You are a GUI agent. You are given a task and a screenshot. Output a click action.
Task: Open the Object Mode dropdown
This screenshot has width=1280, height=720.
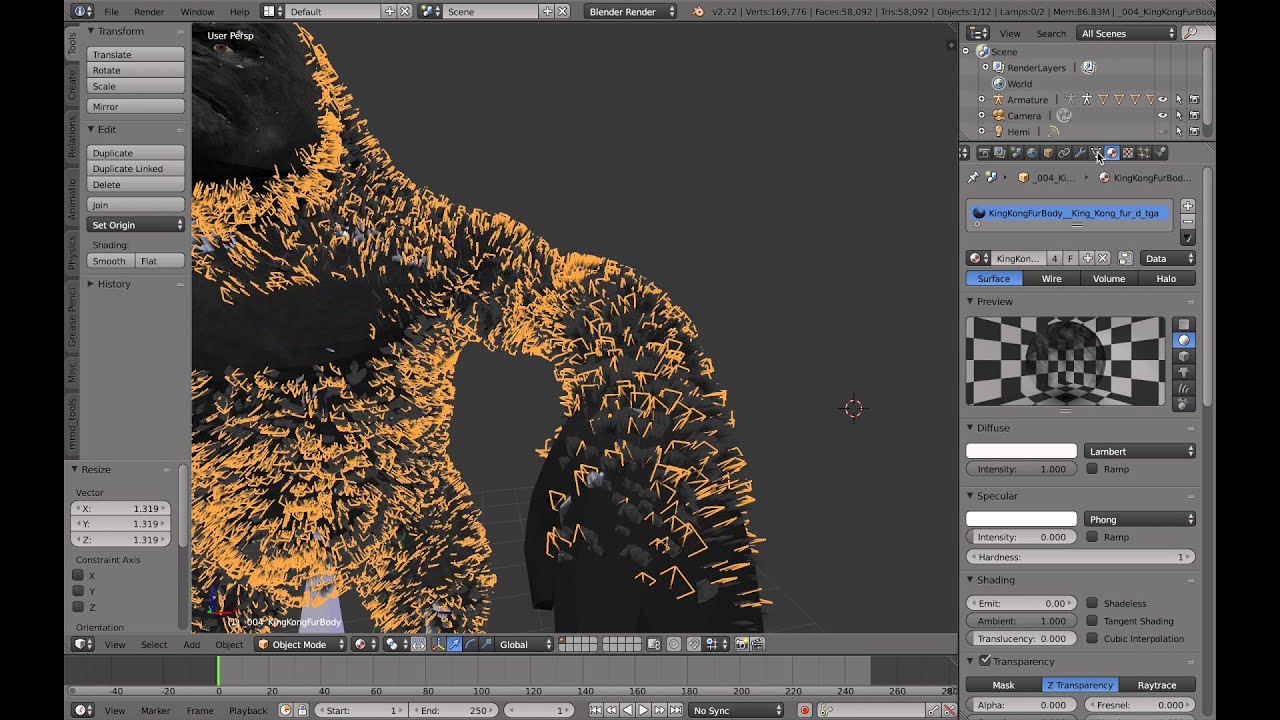click(x=300, y=644)
